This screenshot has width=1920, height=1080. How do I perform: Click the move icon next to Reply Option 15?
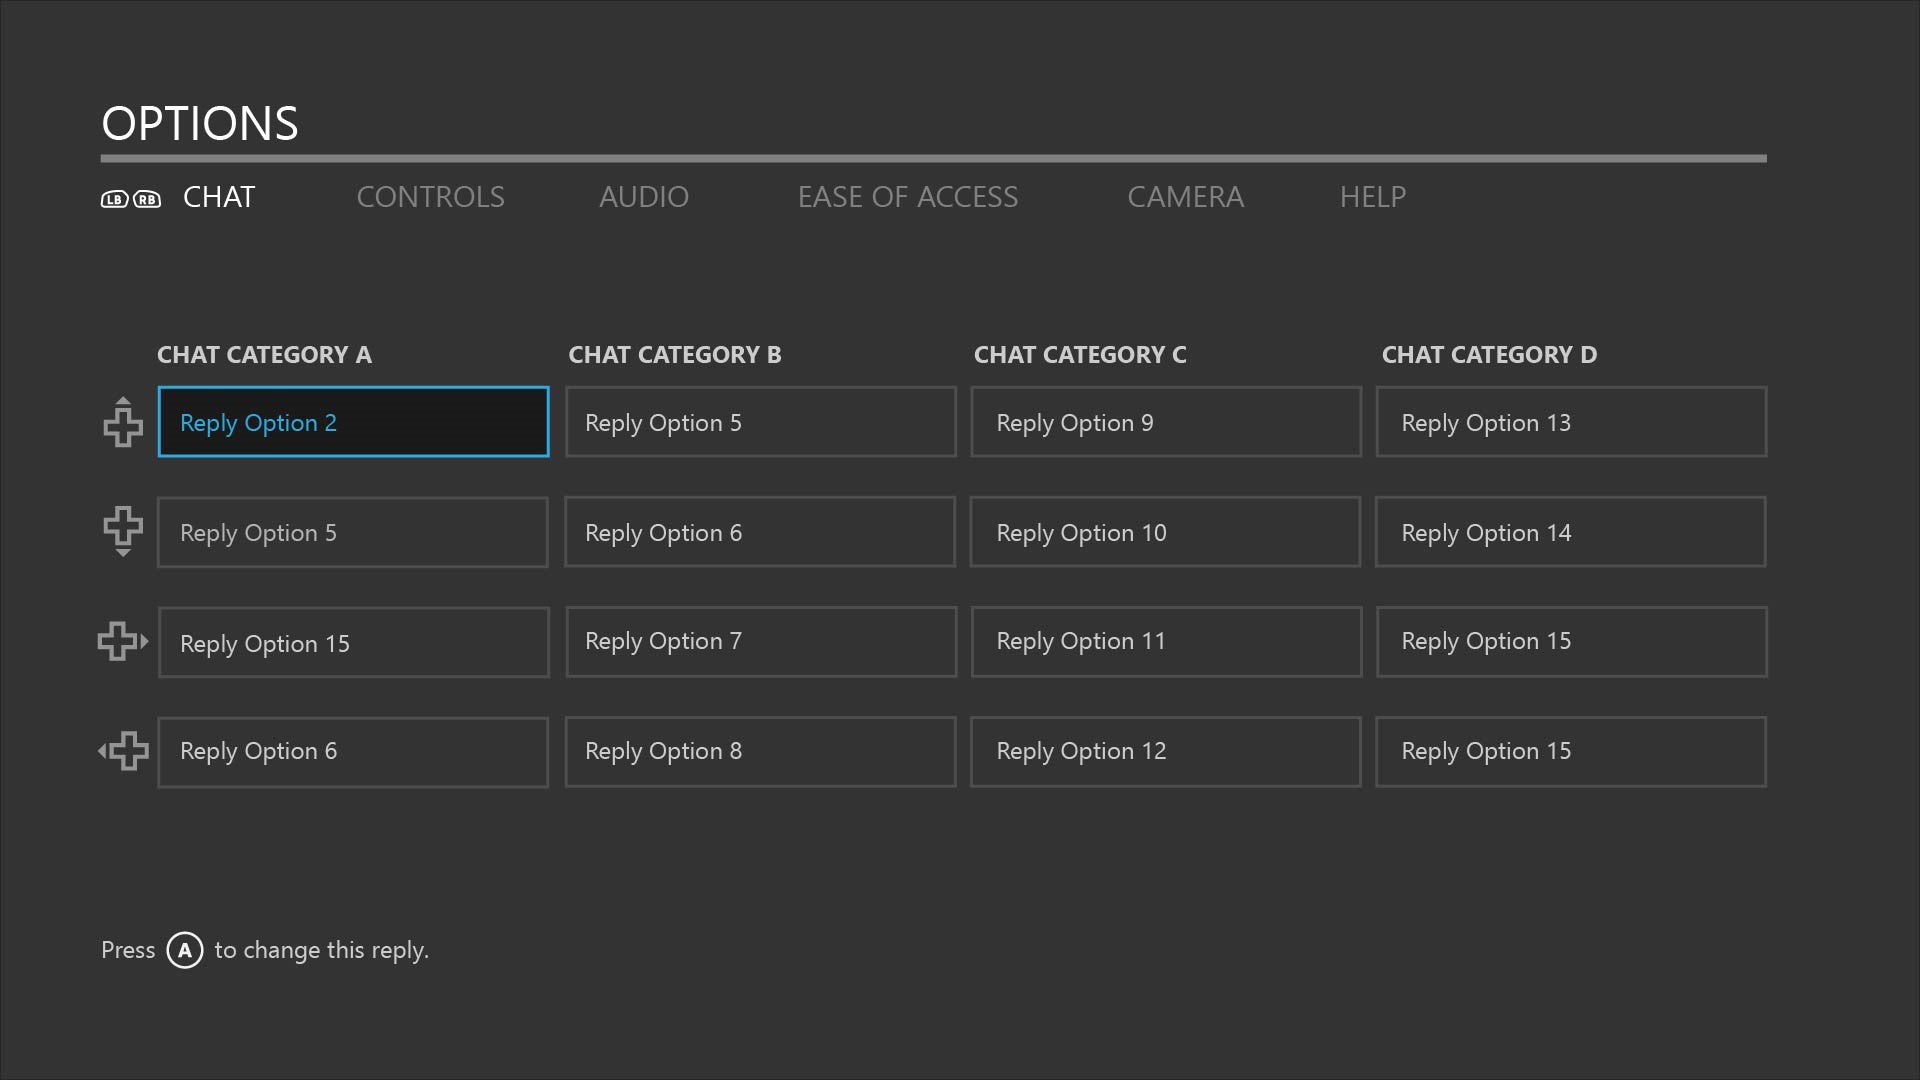[x=121, y=641]
